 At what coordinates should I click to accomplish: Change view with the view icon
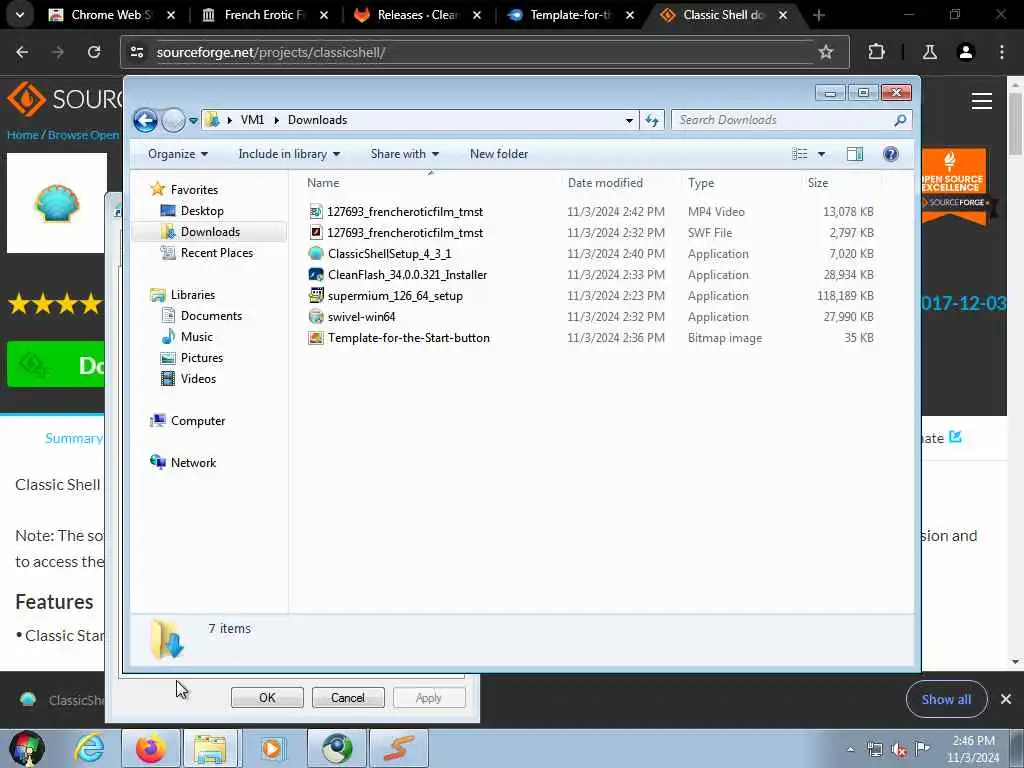[799, 153]
